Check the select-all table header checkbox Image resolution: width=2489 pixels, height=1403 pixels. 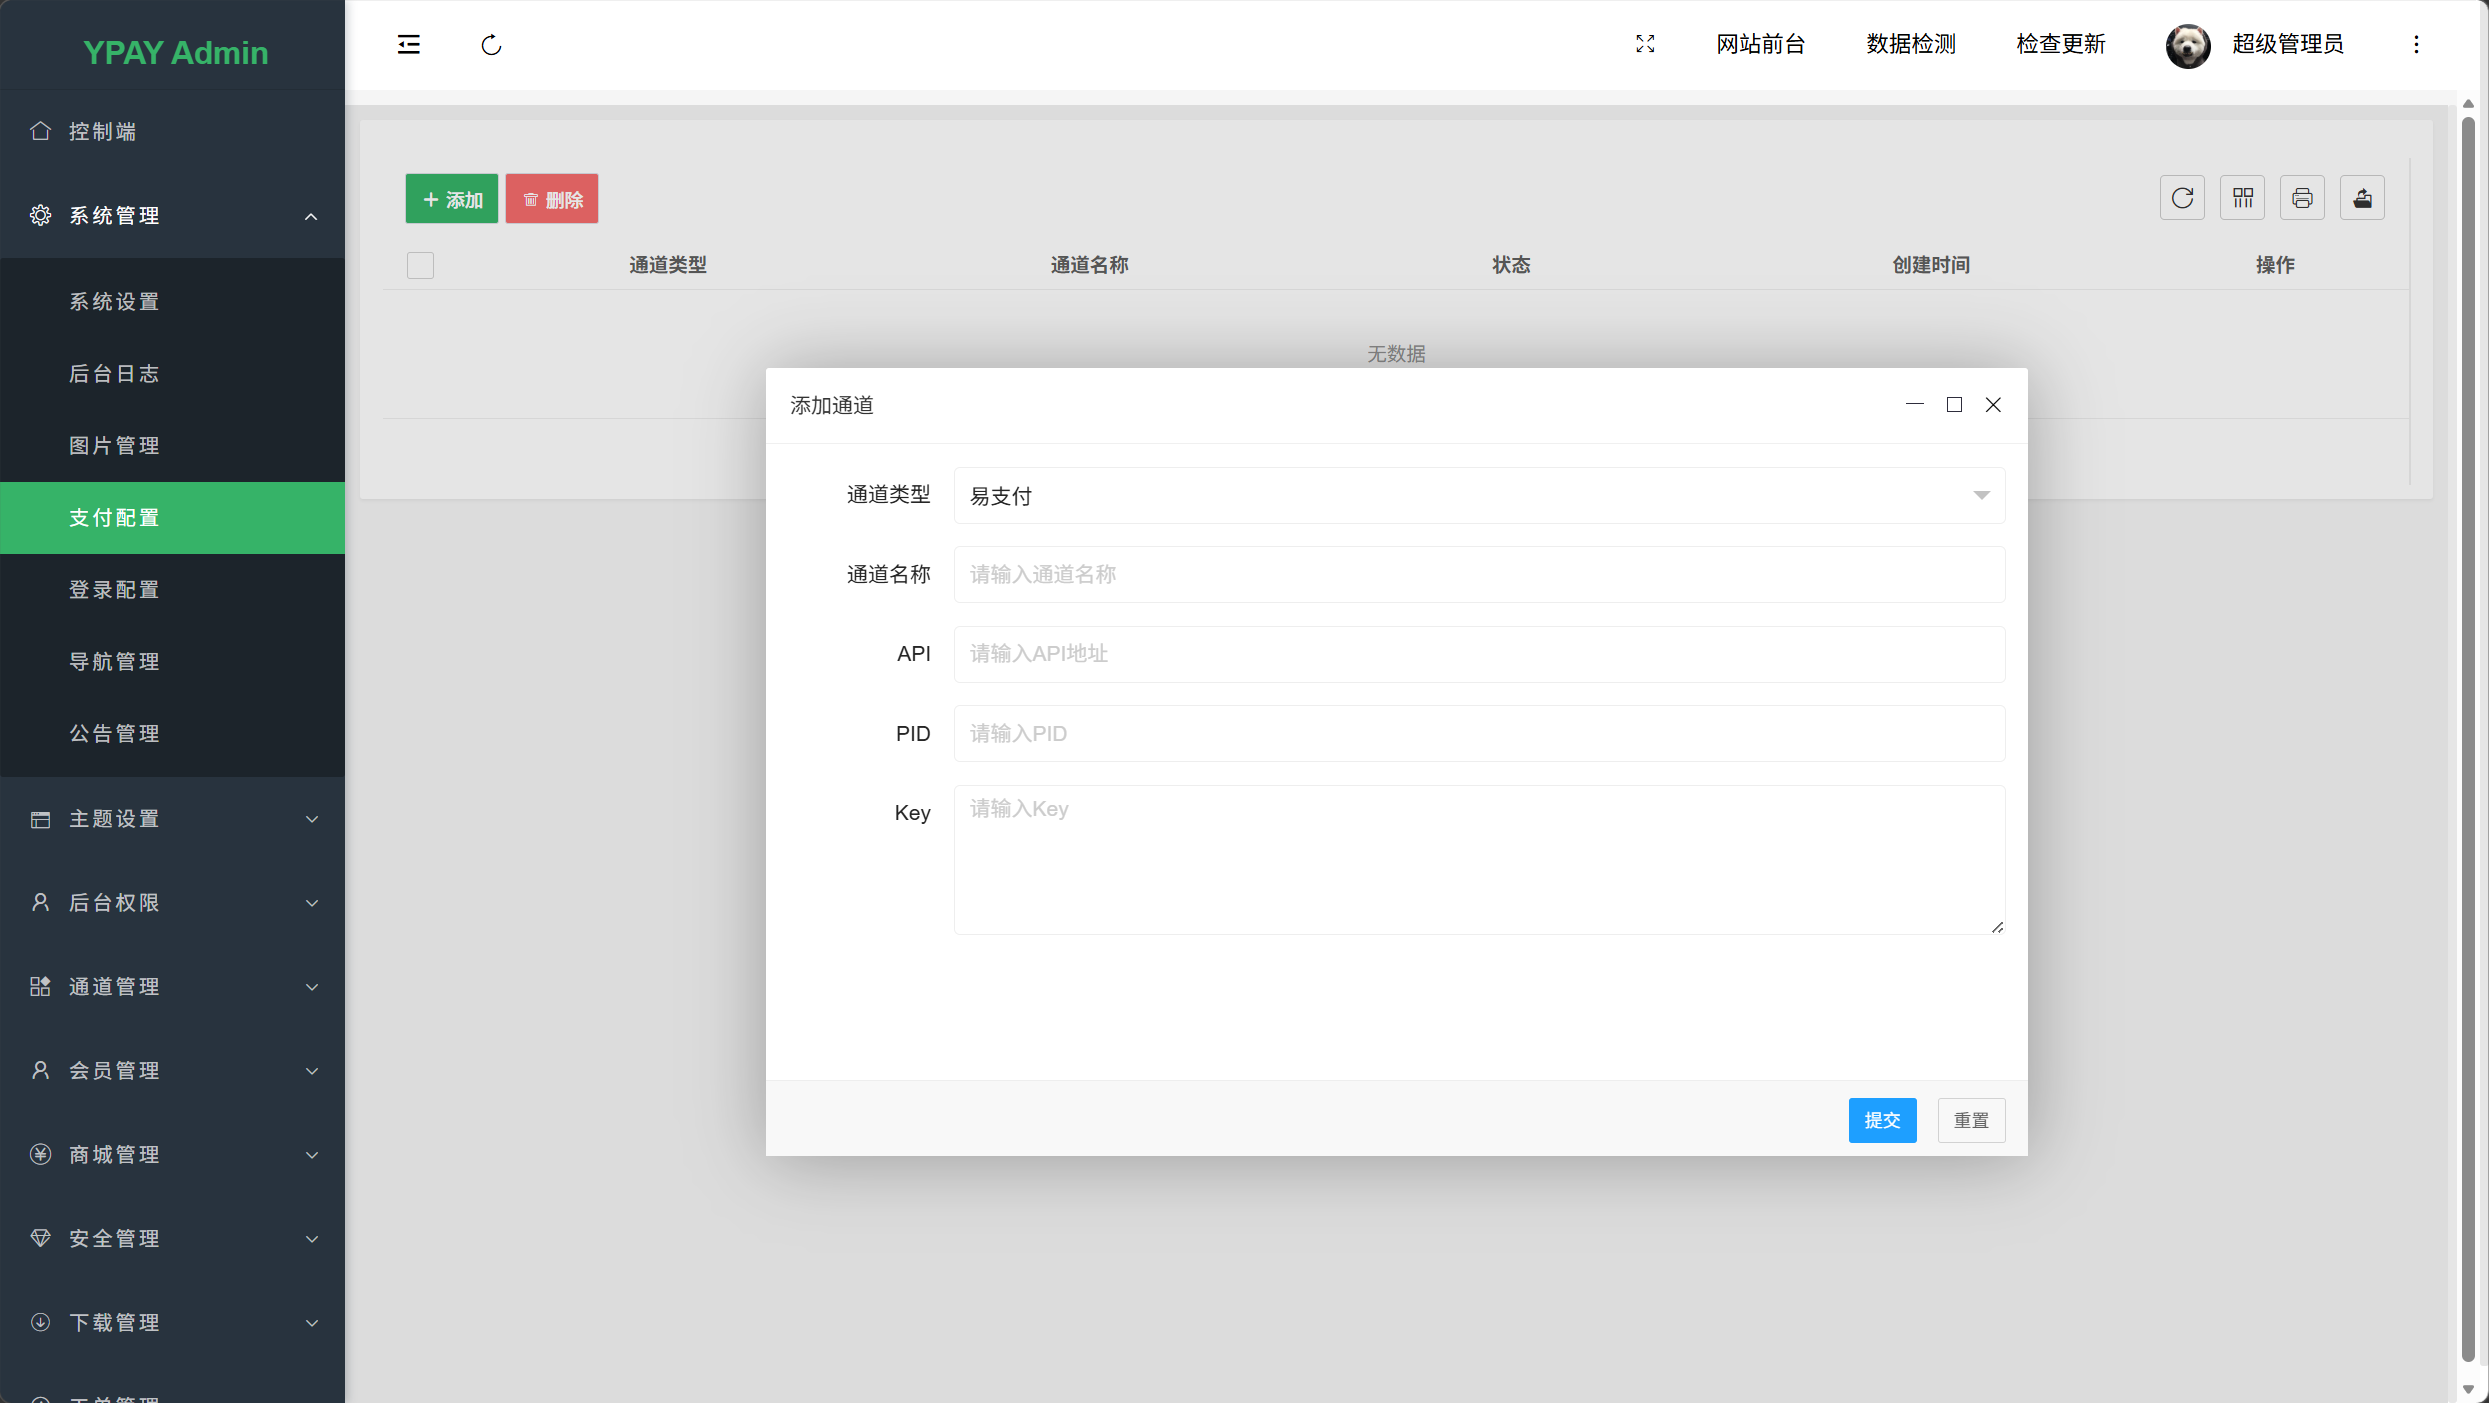(420, 265)
